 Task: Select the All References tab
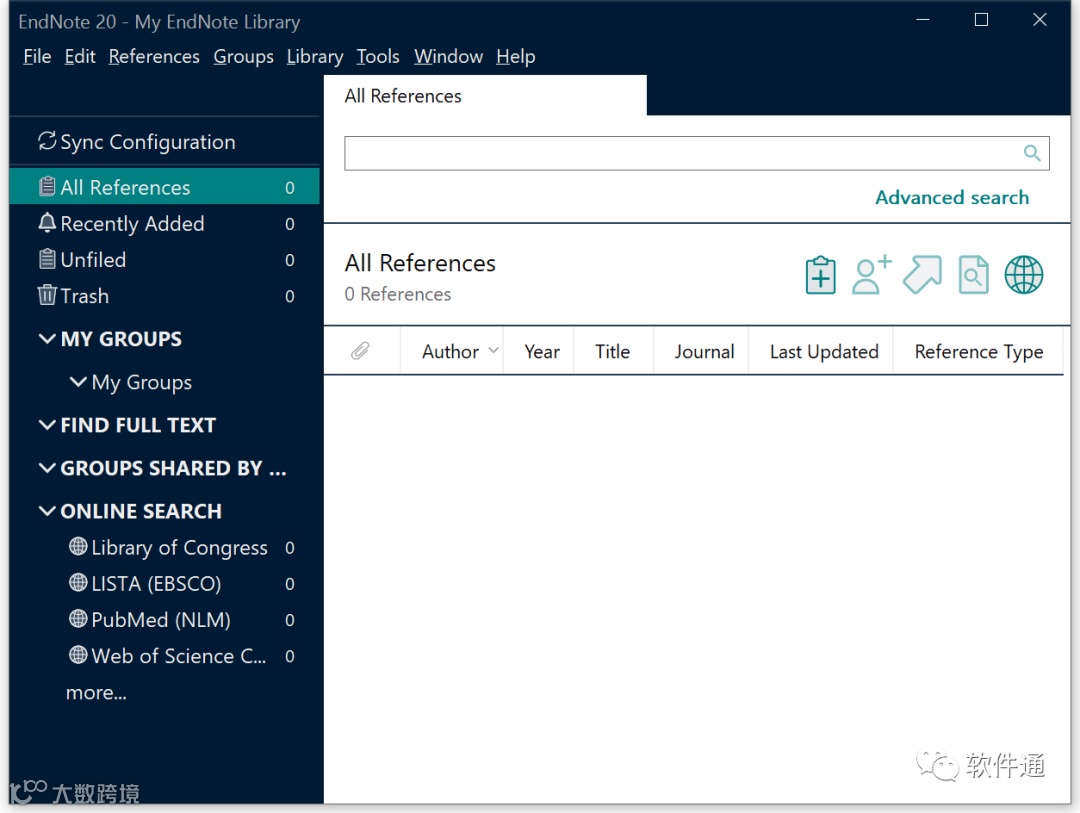485,96
